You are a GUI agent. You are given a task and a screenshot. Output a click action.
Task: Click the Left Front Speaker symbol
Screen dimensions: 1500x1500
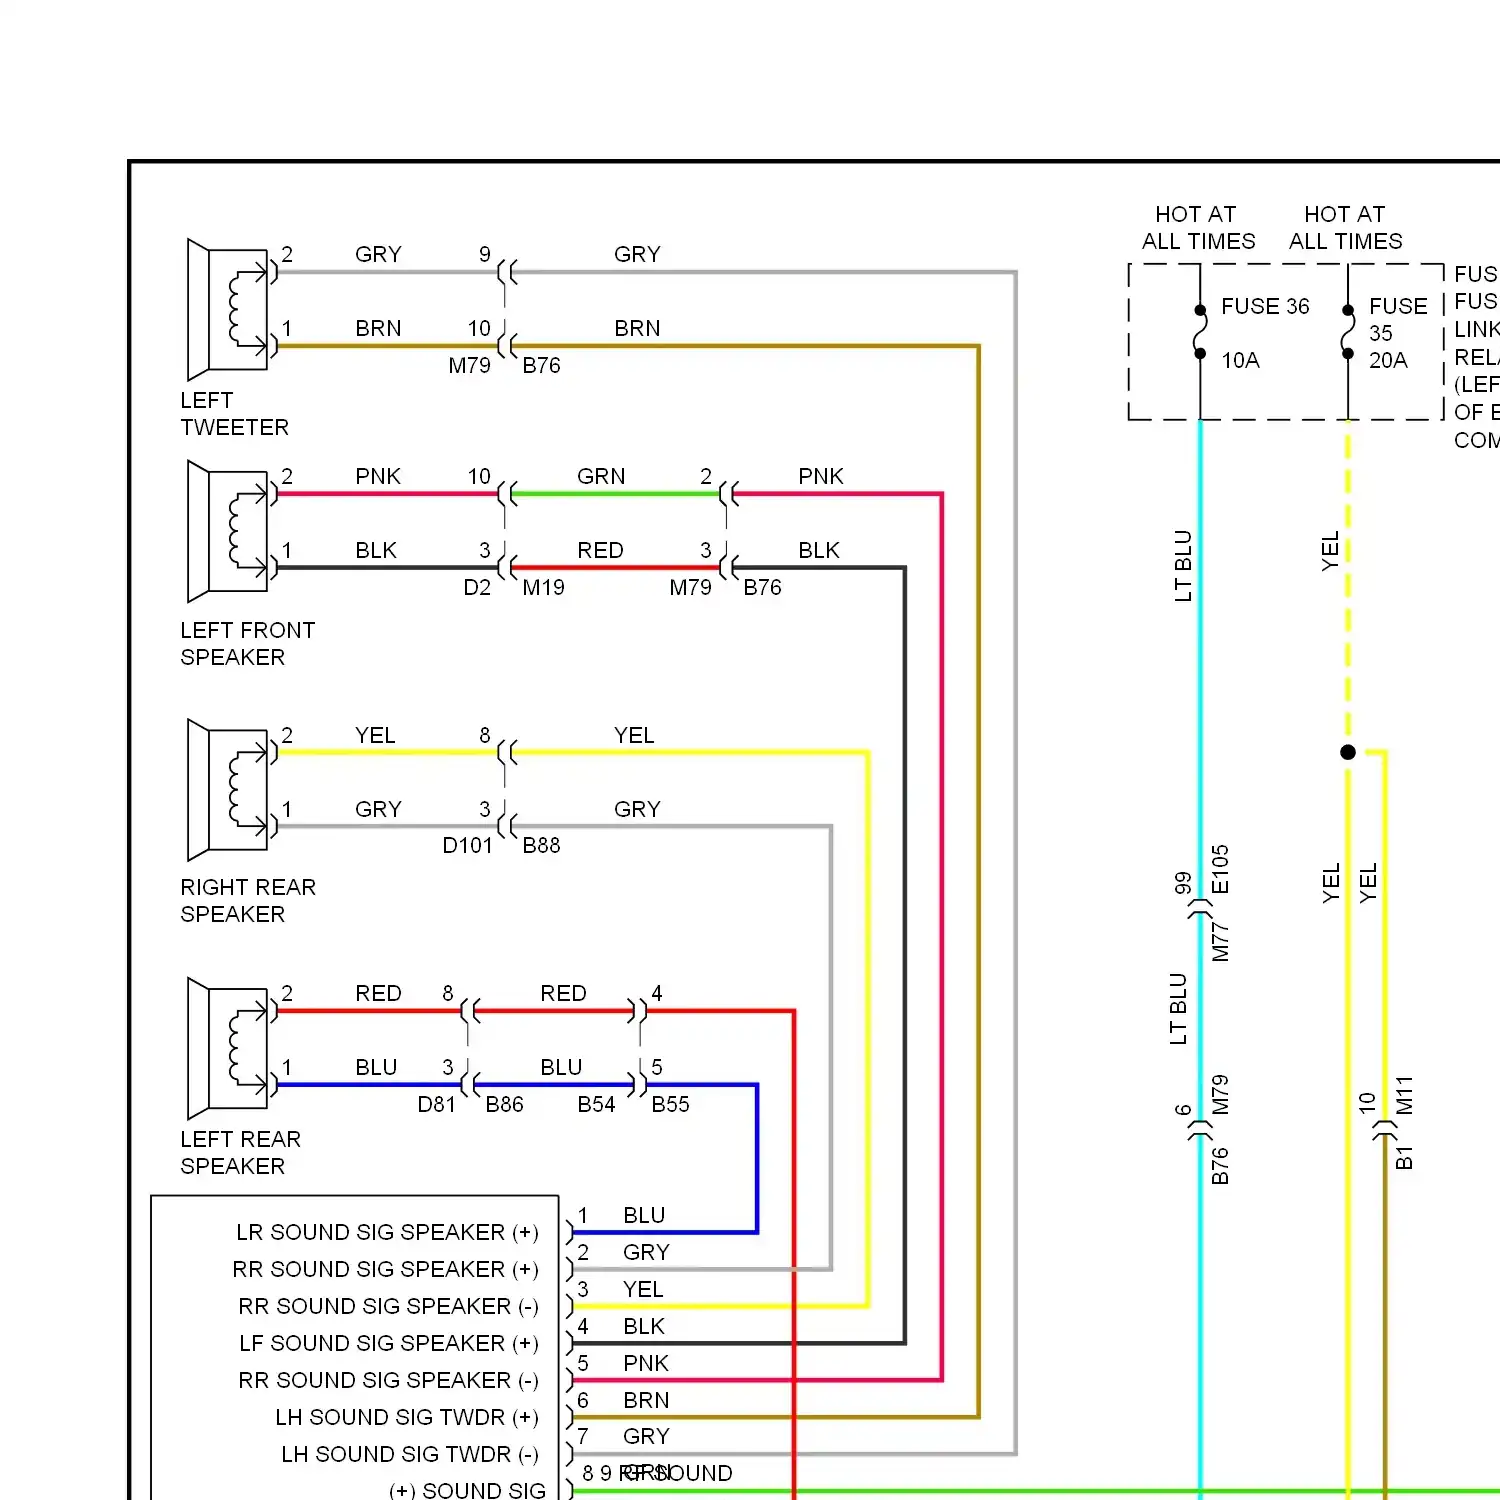(228, 531)
